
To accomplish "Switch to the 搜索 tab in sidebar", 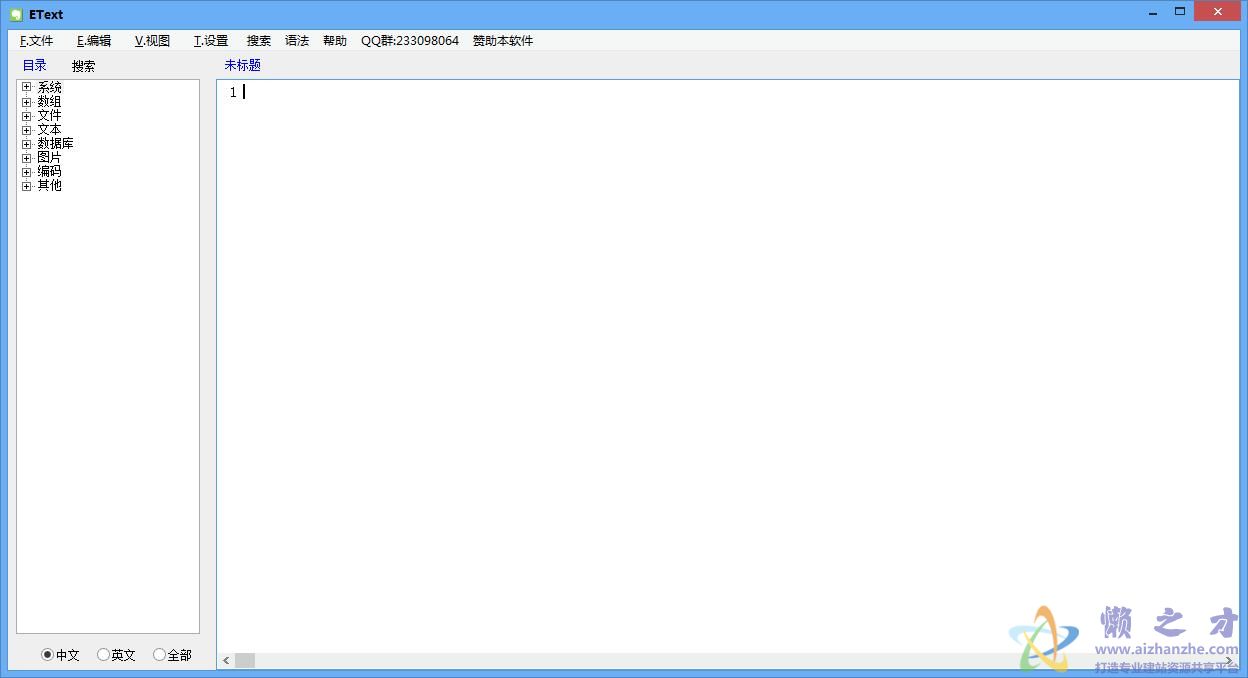I will [84, 66].
